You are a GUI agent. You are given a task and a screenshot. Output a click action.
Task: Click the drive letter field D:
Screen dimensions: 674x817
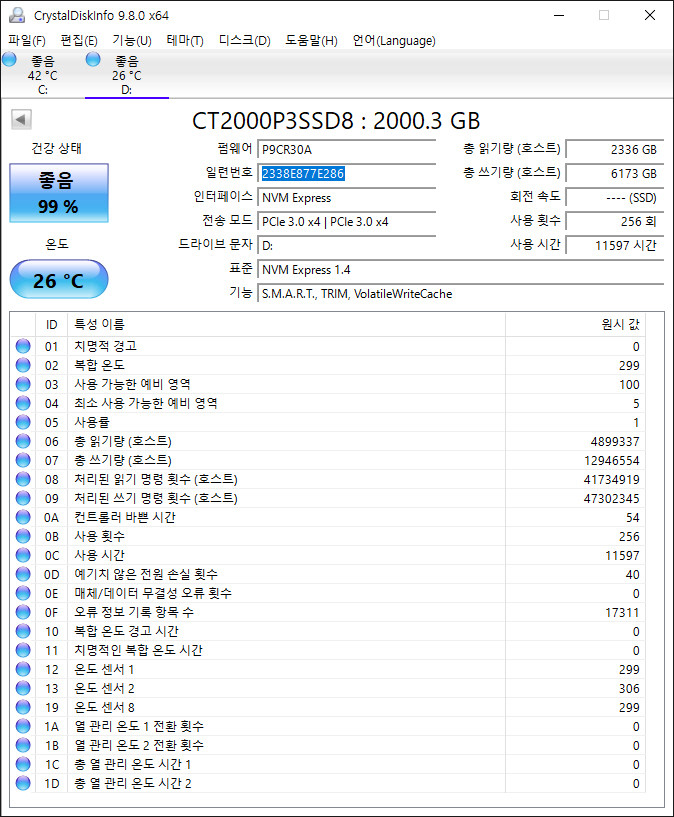[347, 245]
